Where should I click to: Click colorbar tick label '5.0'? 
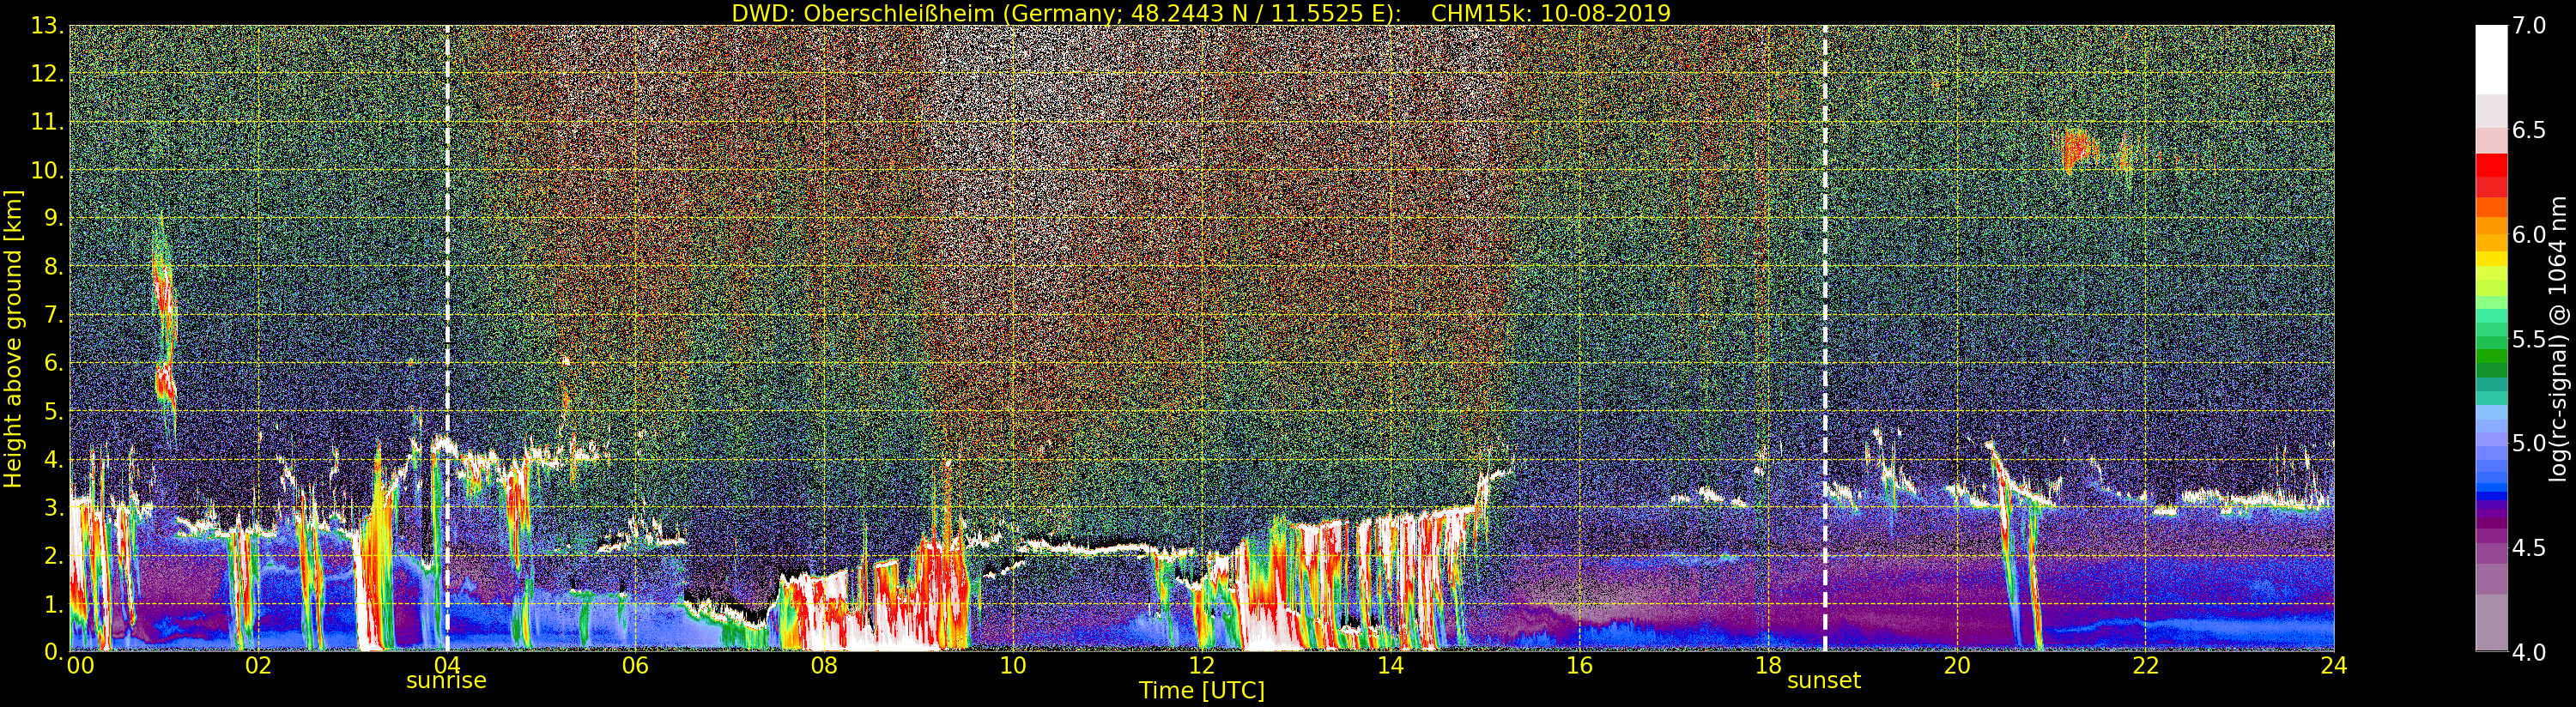point(2529,443)
